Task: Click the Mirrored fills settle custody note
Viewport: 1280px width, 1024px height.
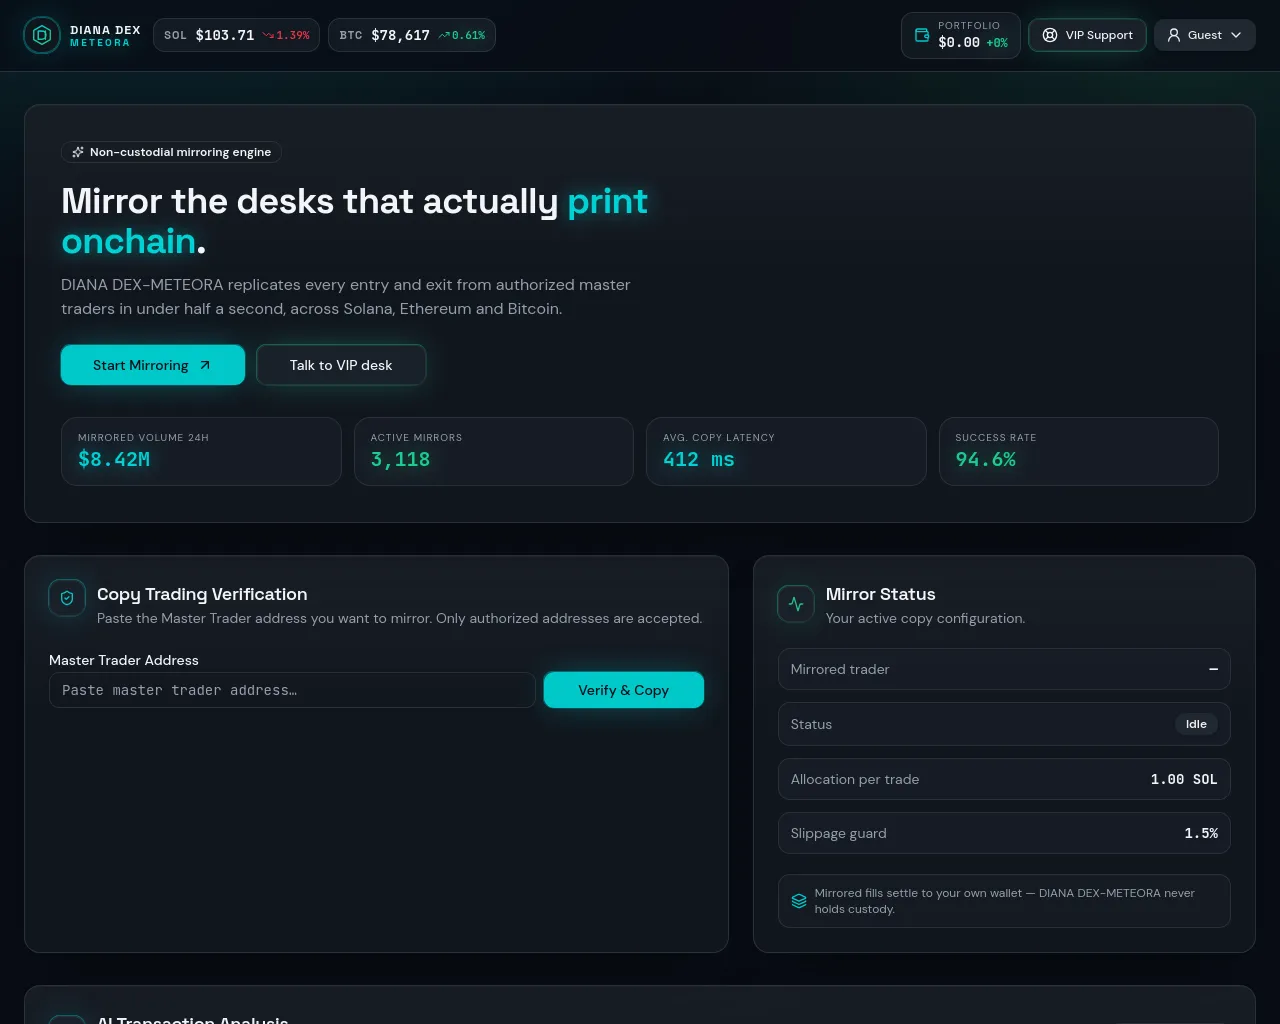Action: [1004, 901]
